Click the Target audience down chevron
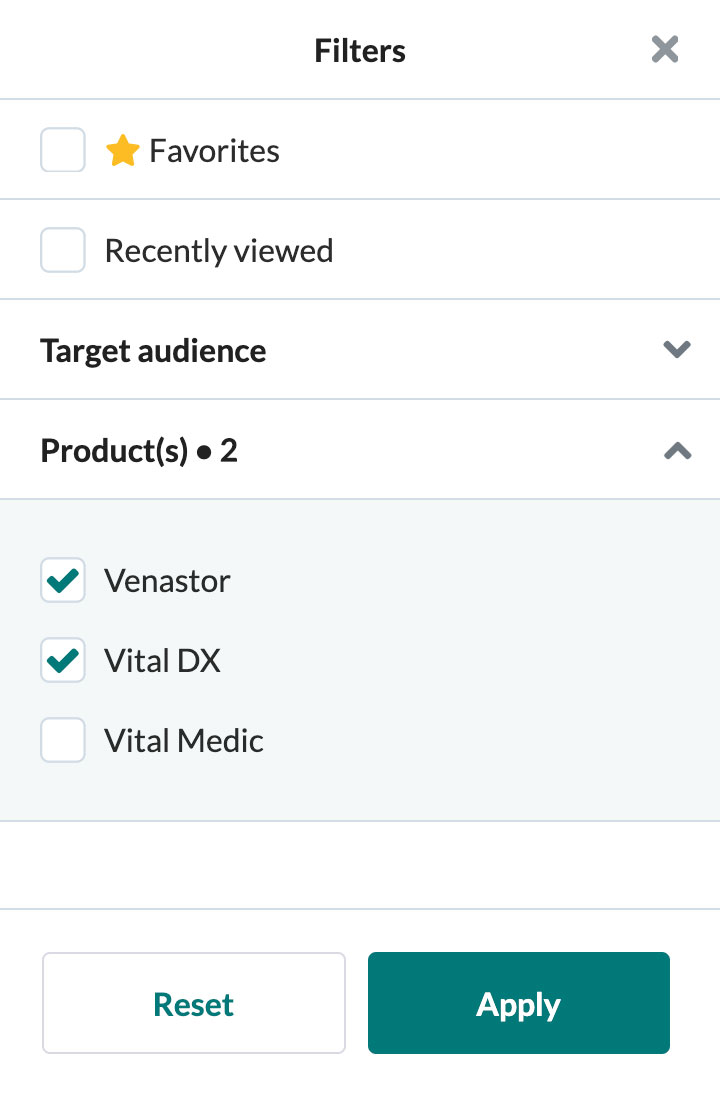720x1096 pixels. [677, 349]
